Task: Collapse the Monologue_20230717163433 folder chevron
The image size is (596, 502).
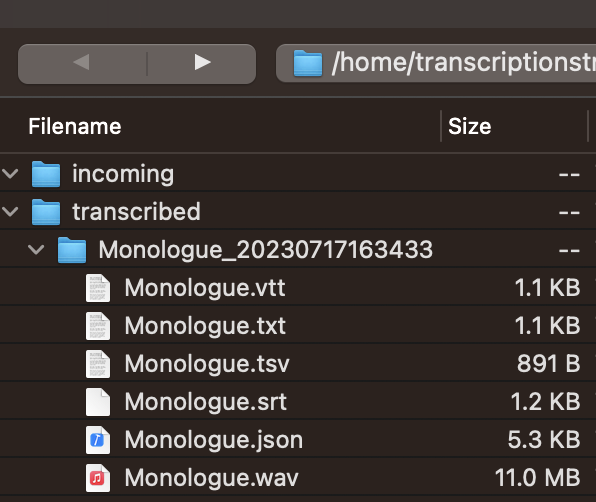Action: coord(36,250)
